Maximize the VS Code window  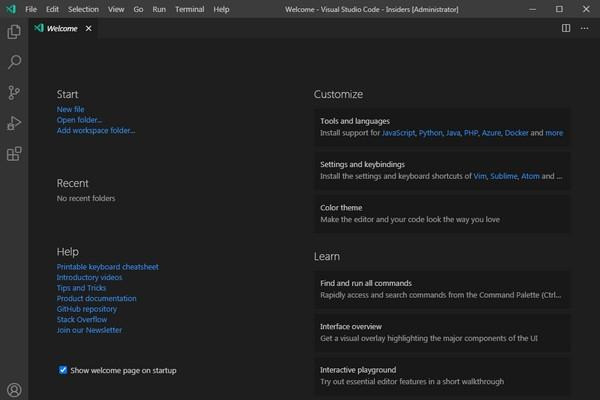point(559,9)
